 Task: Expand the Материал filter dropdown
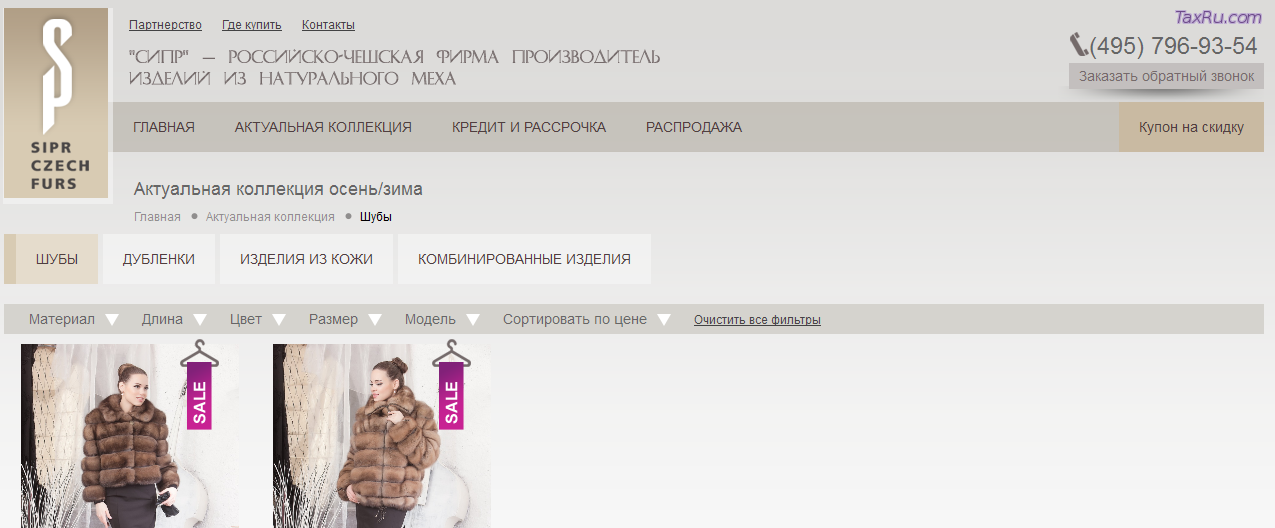74,319
